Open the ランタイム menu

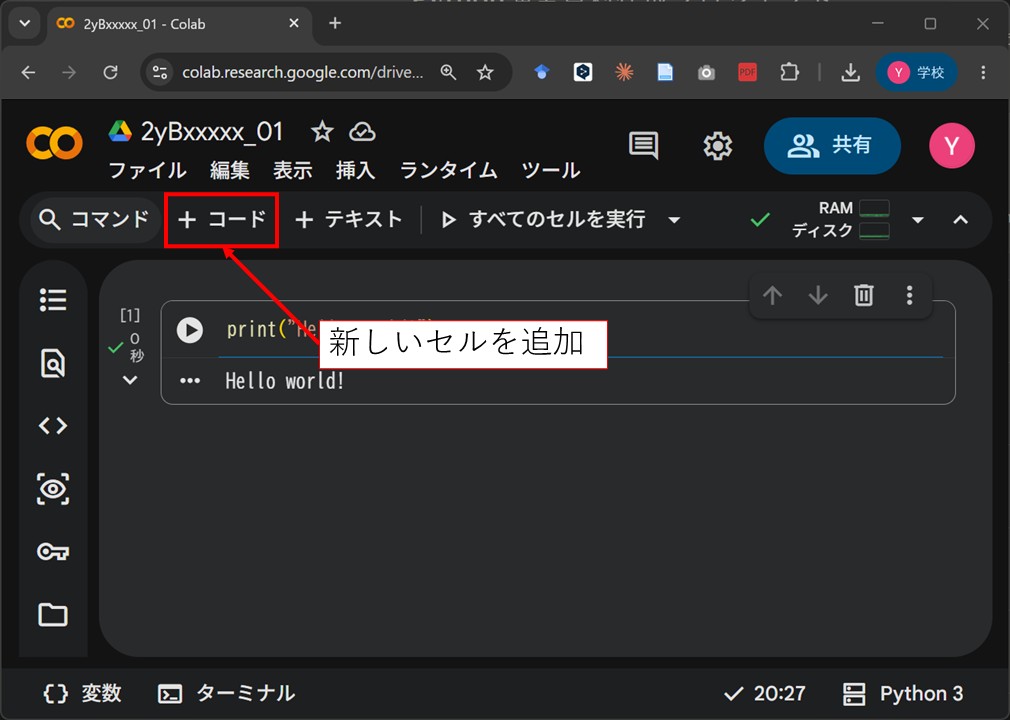[x=448, y=170]
